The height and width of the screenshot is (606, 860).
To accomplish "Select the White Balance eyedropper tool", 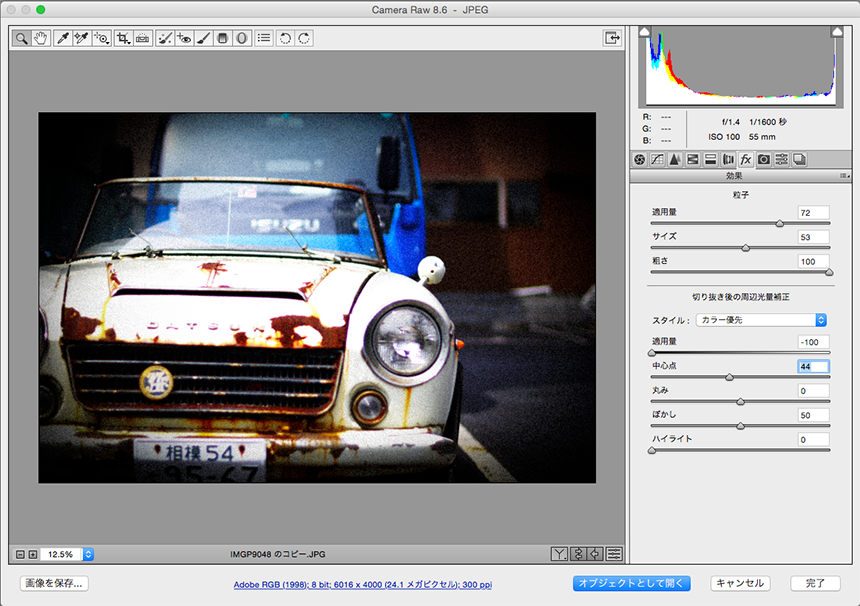I will pyautogui.click(x=63, y=38).
